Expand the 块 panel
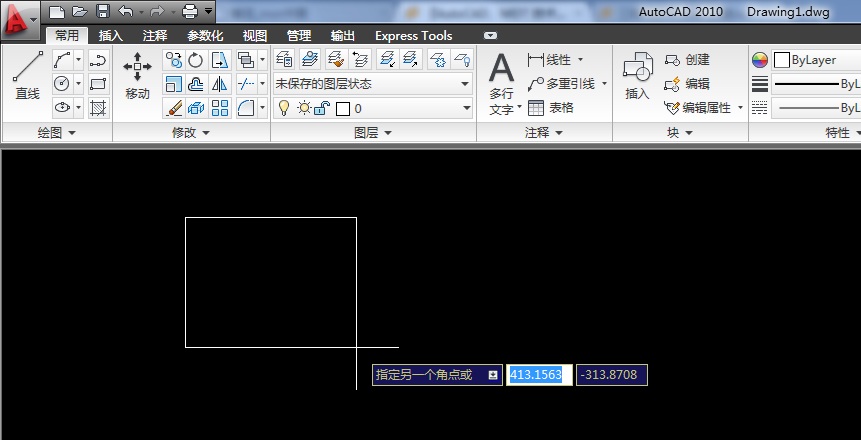The height and width of the screenshot is (440, 861). click(x=680, y=132)
